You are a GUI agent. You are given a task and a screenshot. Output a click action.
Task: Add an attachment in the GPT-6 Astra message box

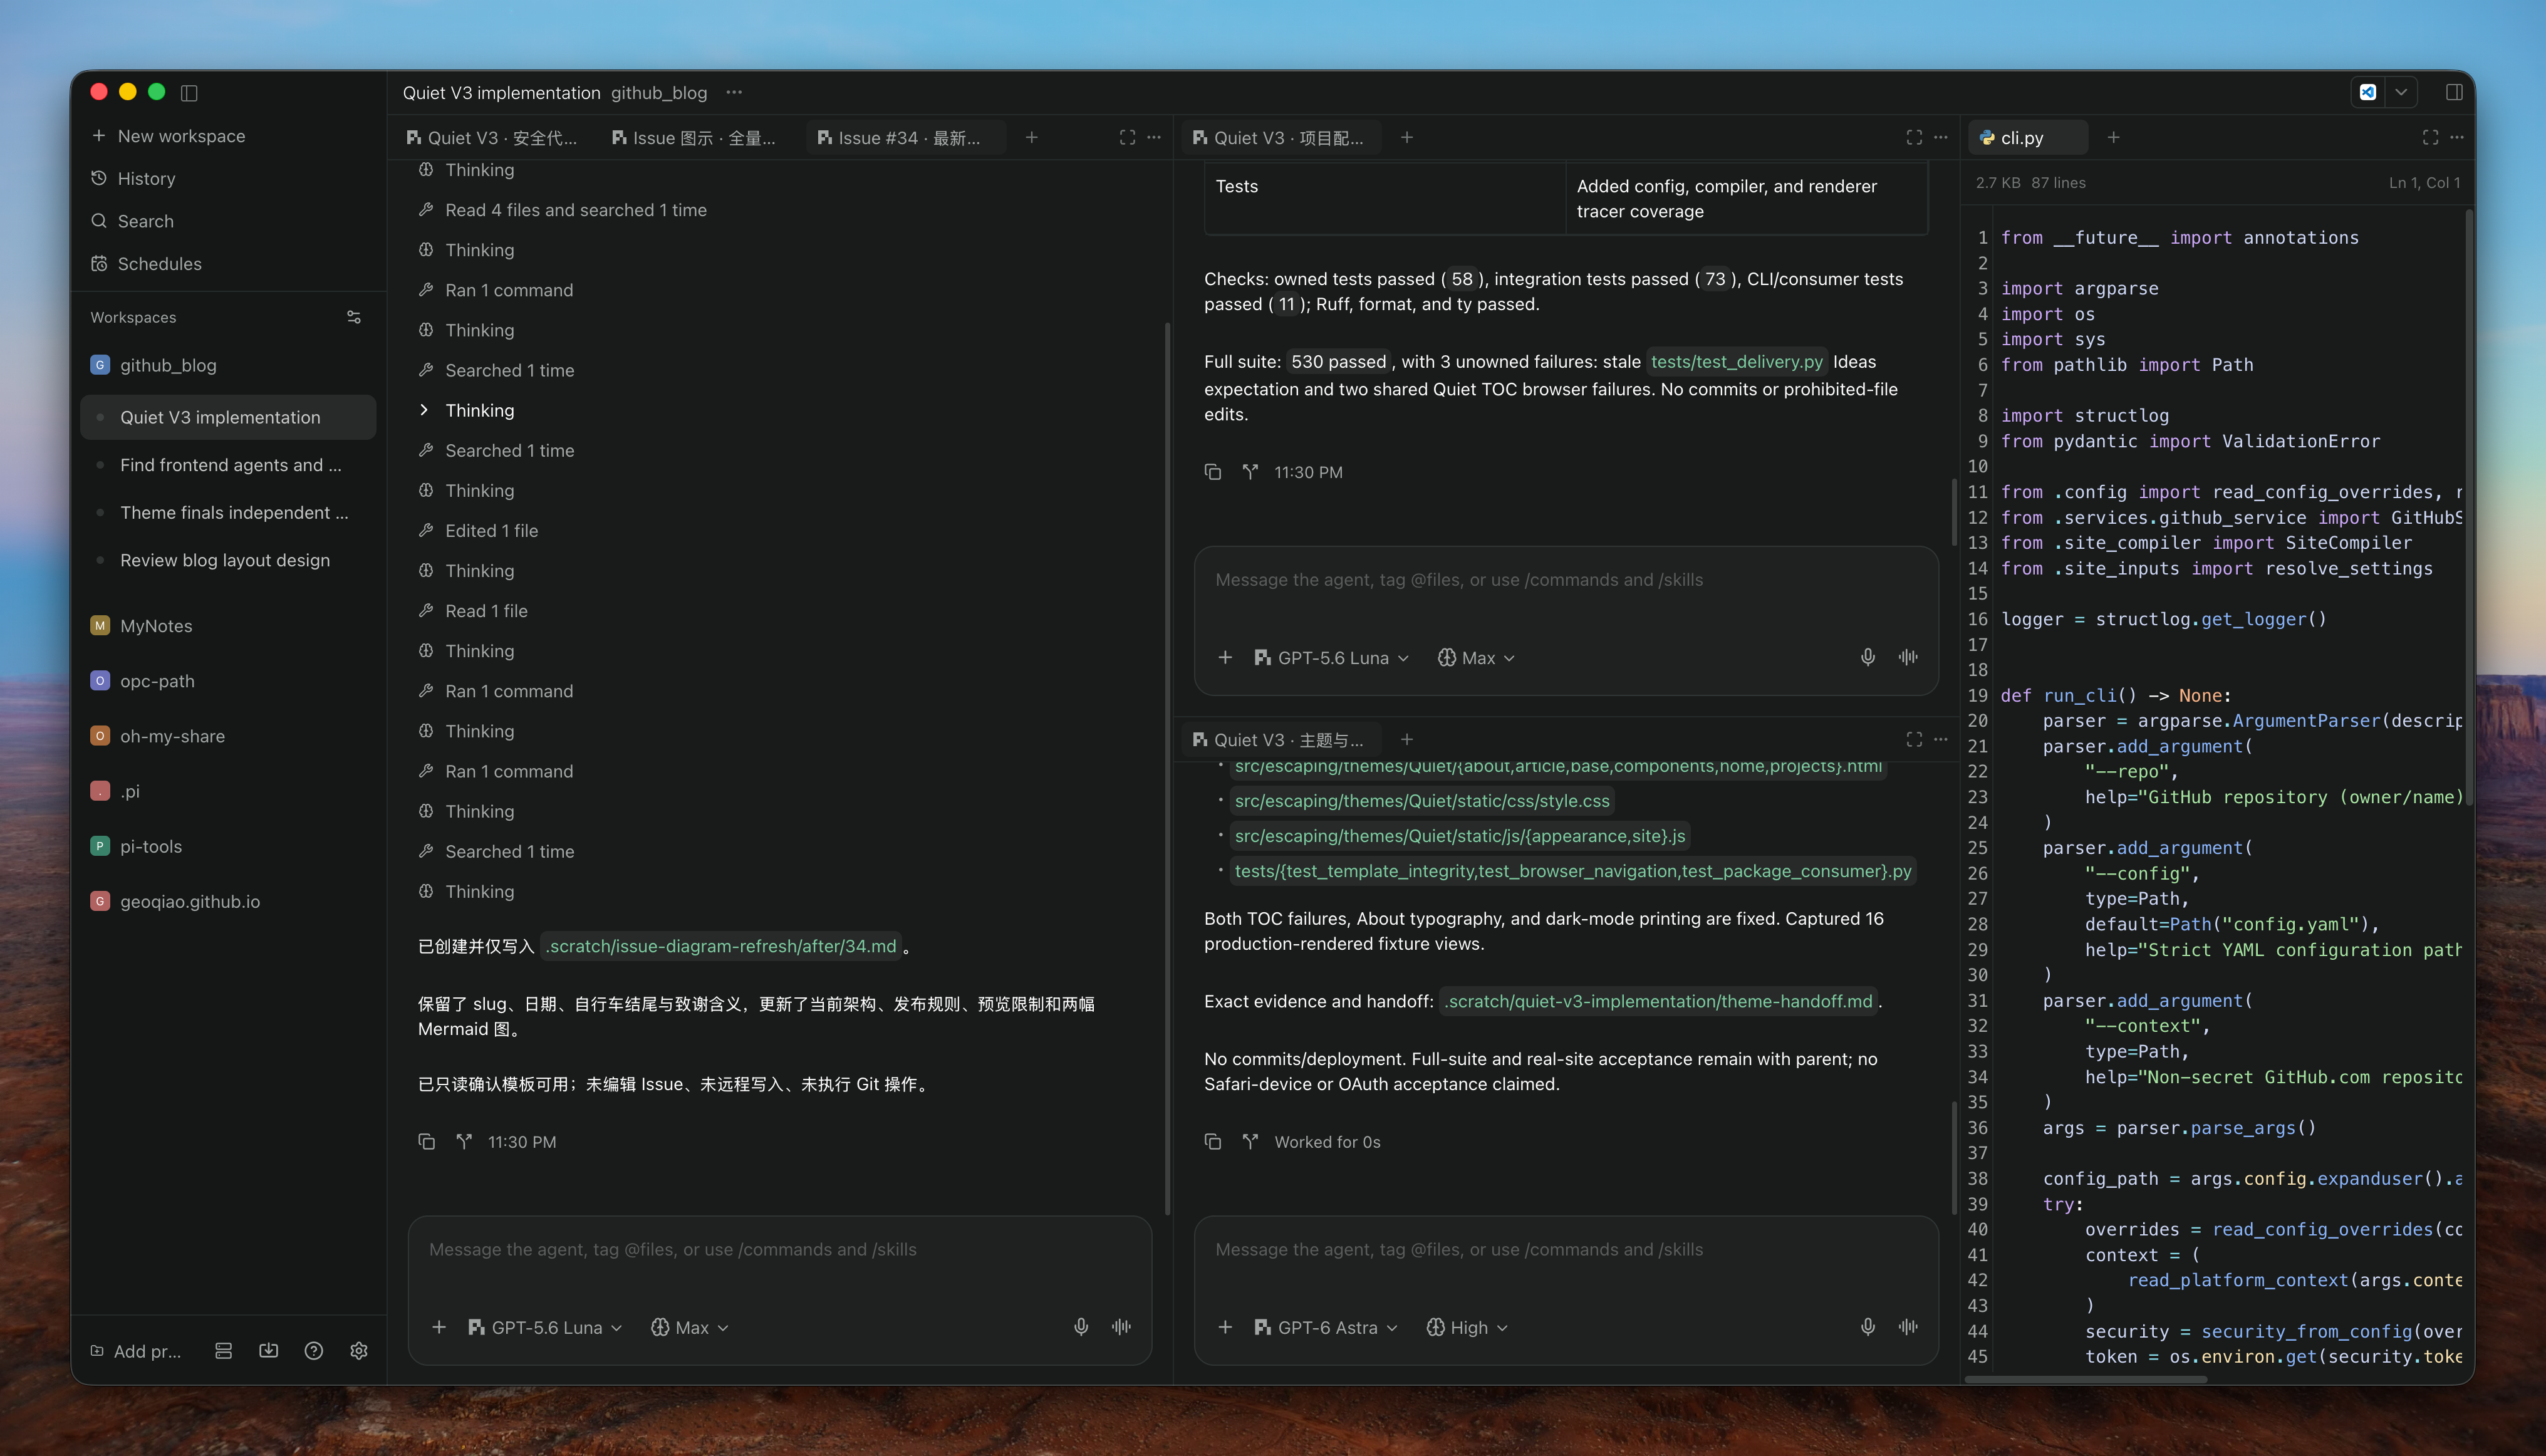[1225, 1327]
